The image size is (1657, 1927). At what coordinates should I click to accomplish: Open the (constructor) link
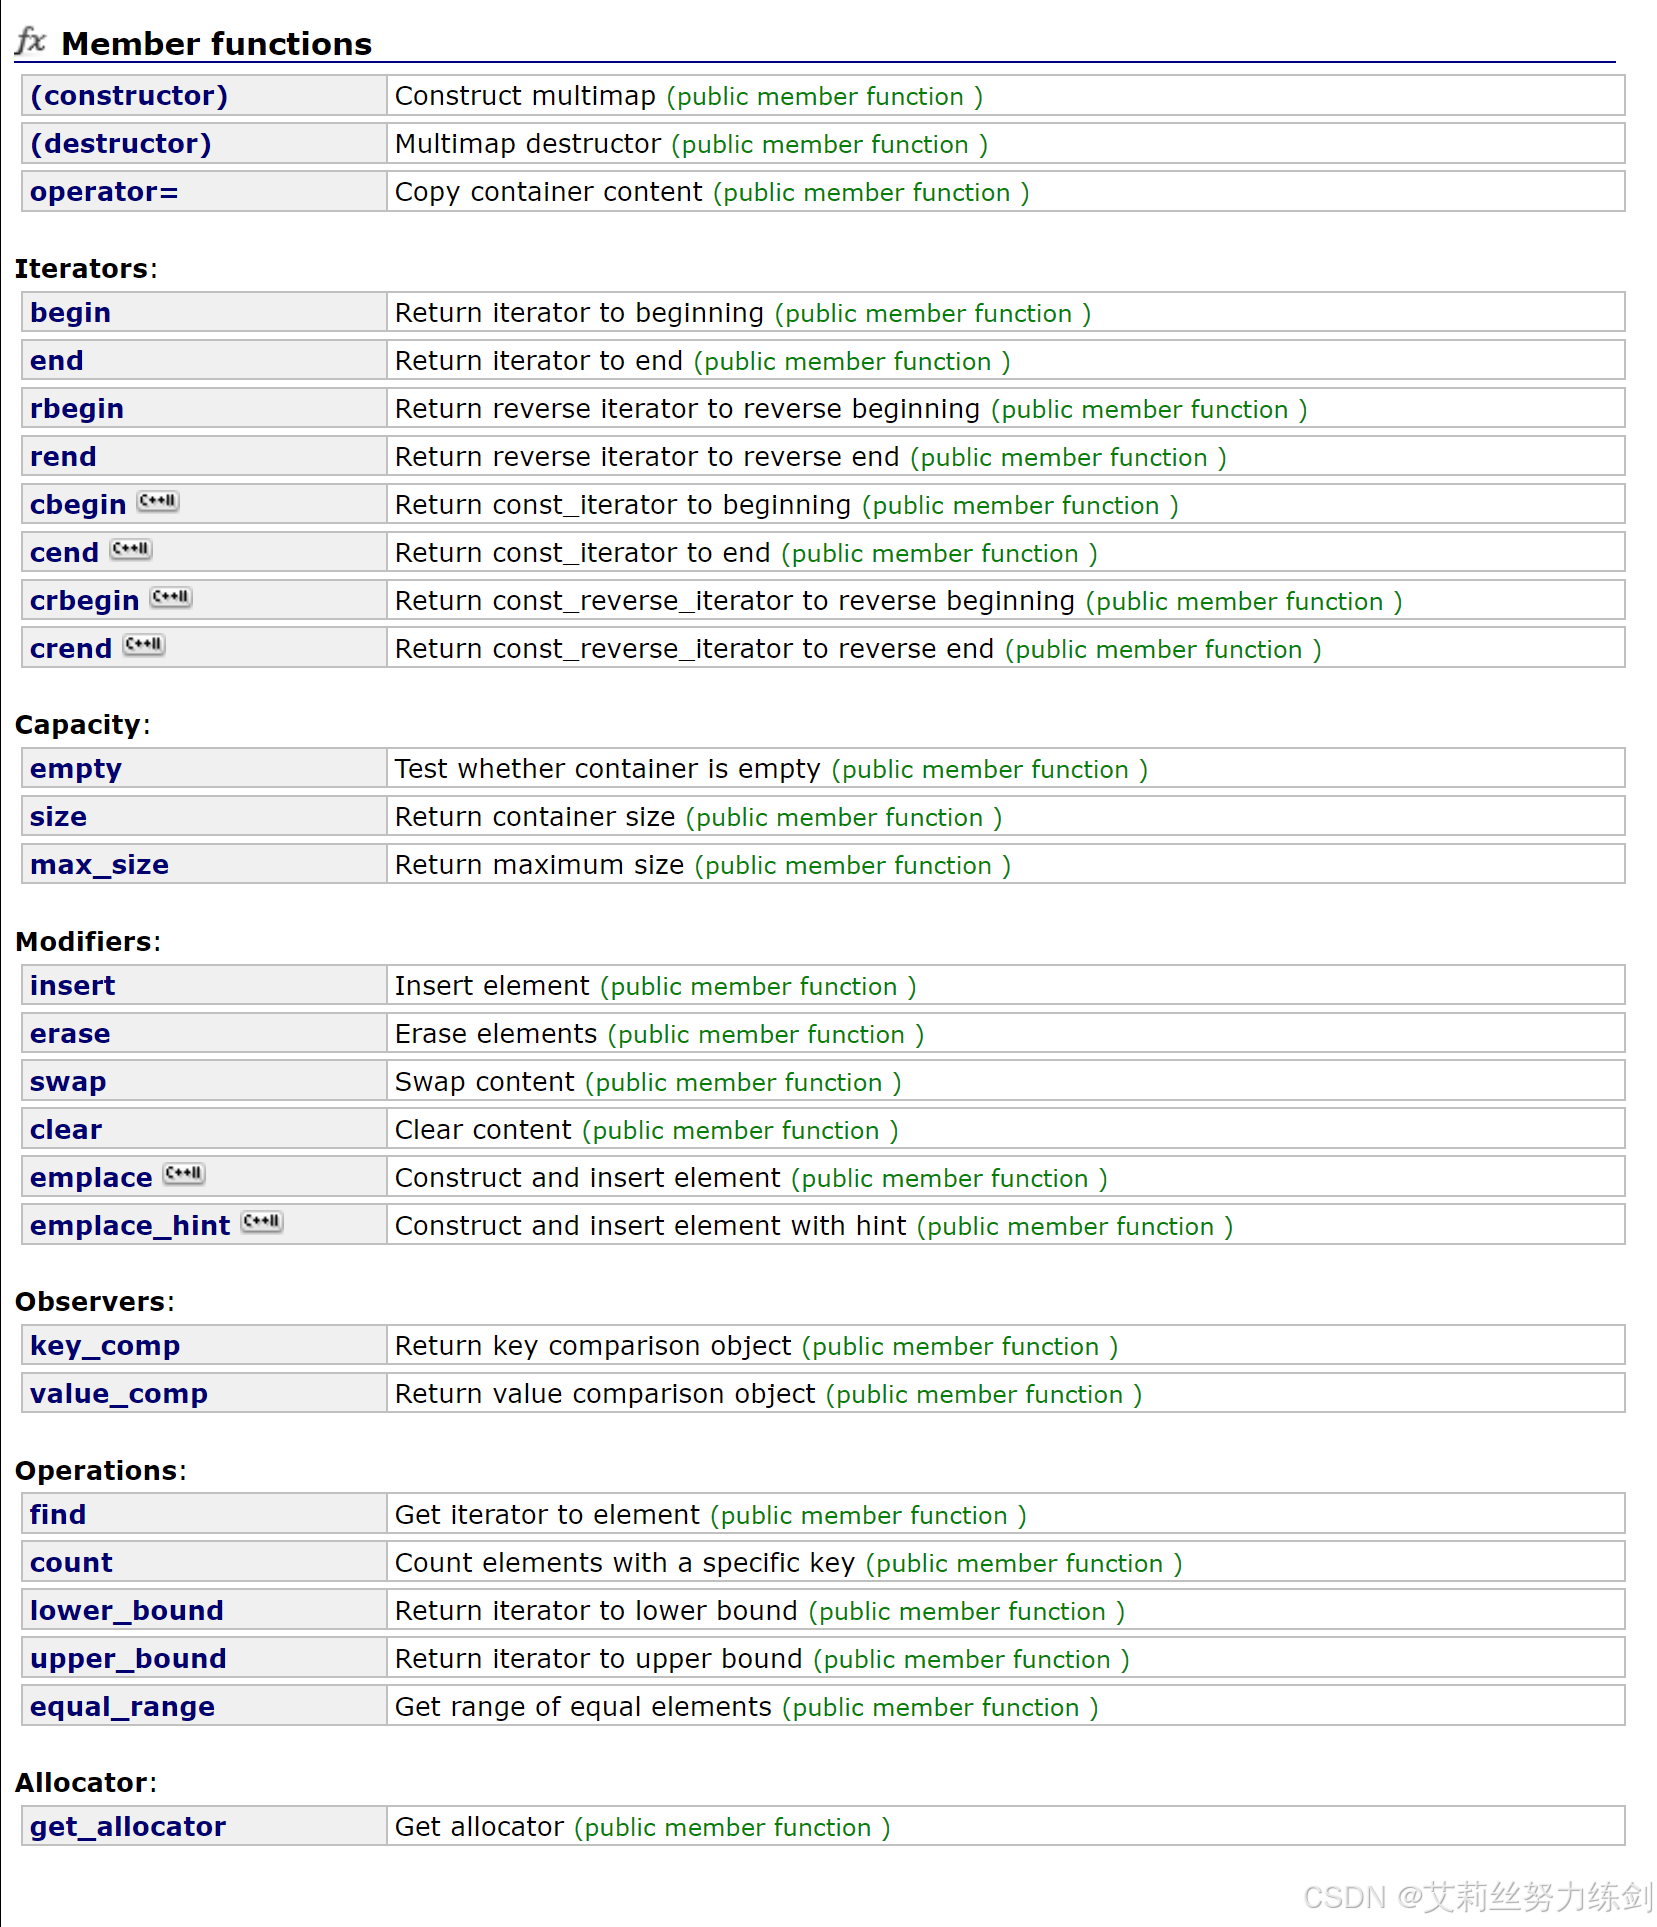(129, 96)
